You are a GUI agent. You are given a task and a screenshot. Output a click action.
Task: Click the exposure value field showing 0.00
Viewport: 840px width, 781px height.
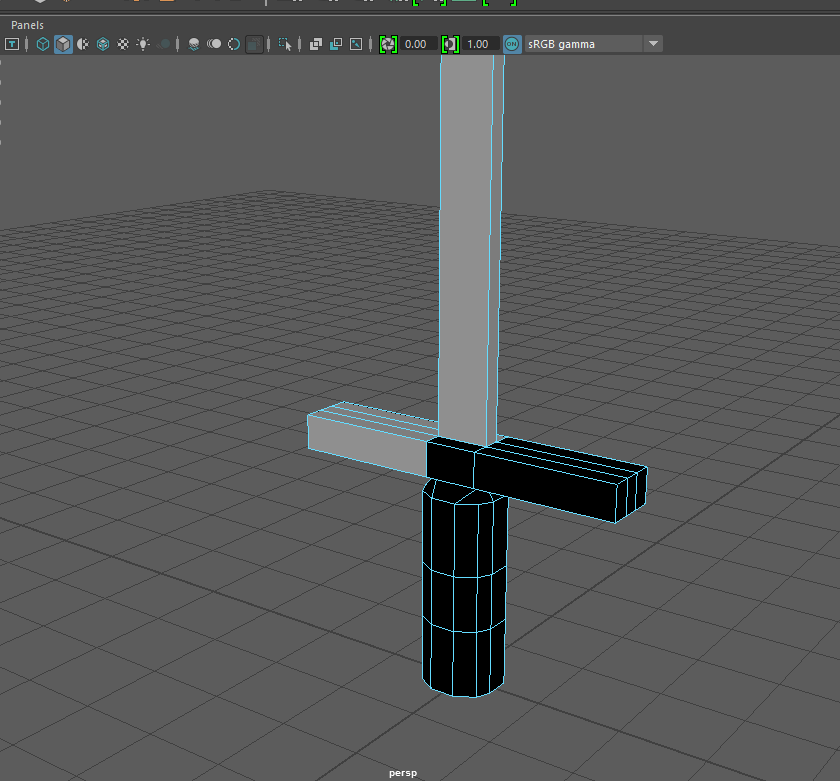pos(416,44)
